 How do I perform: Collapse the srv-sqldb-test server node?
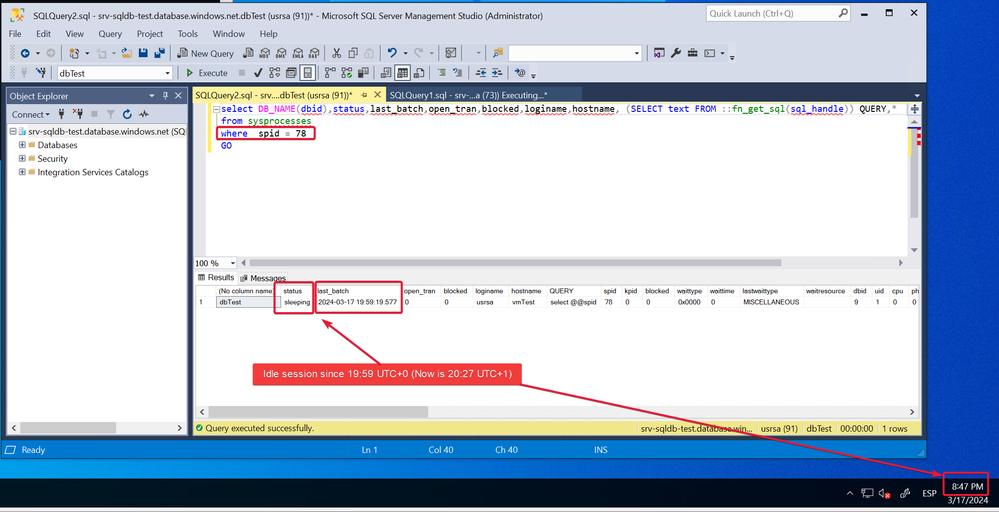14,132
